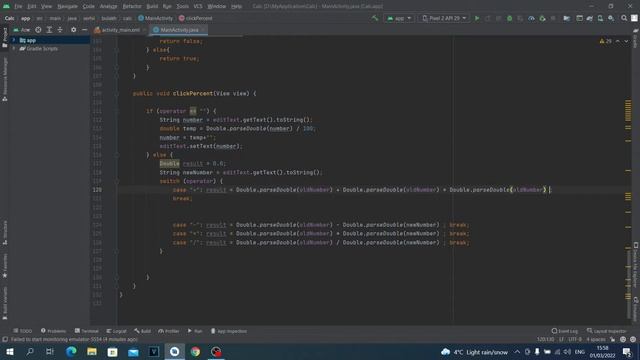
Task: Open the UTF-8 encoding selector
Action: point(575,340)
